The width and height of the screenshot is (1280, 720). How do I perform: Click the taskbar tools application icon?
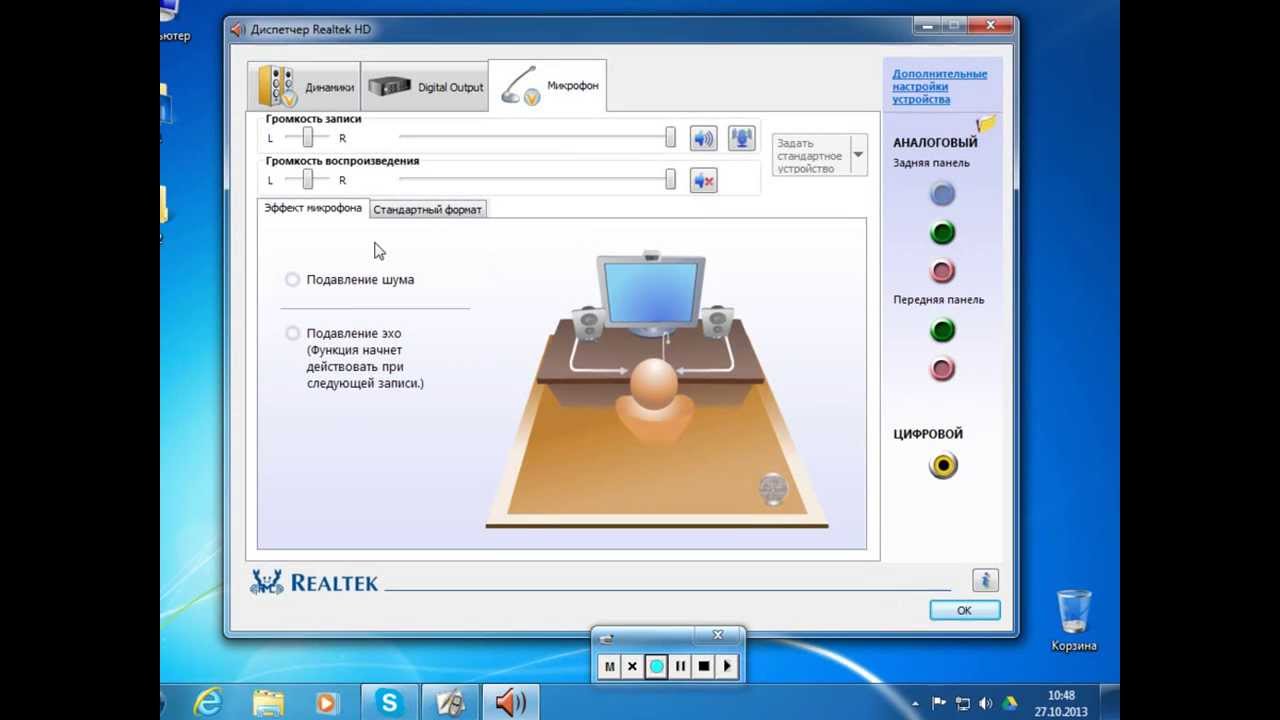450,703
